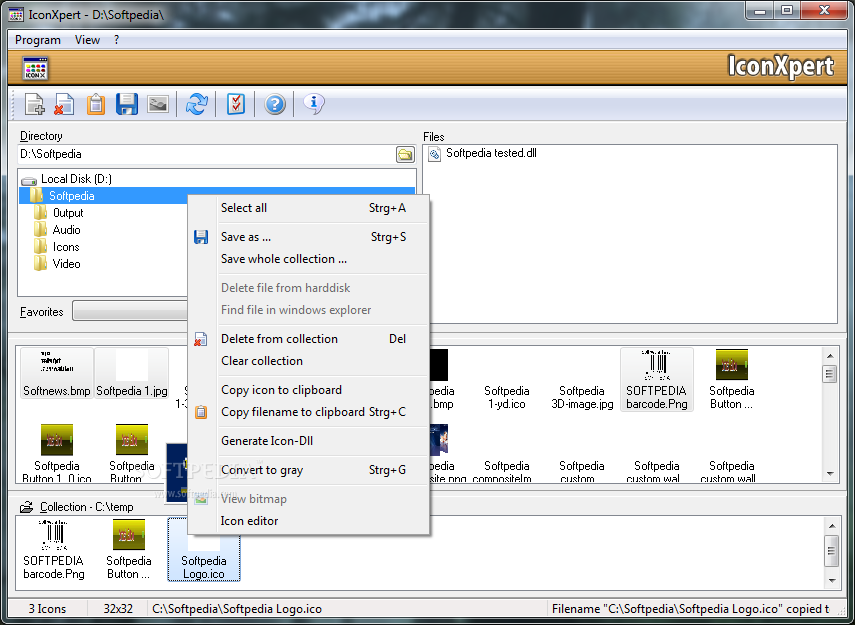Viewport: 855px width, 625px height.
Task: Click the collection scrollbar up arrow
Action: tap(832, 526)
